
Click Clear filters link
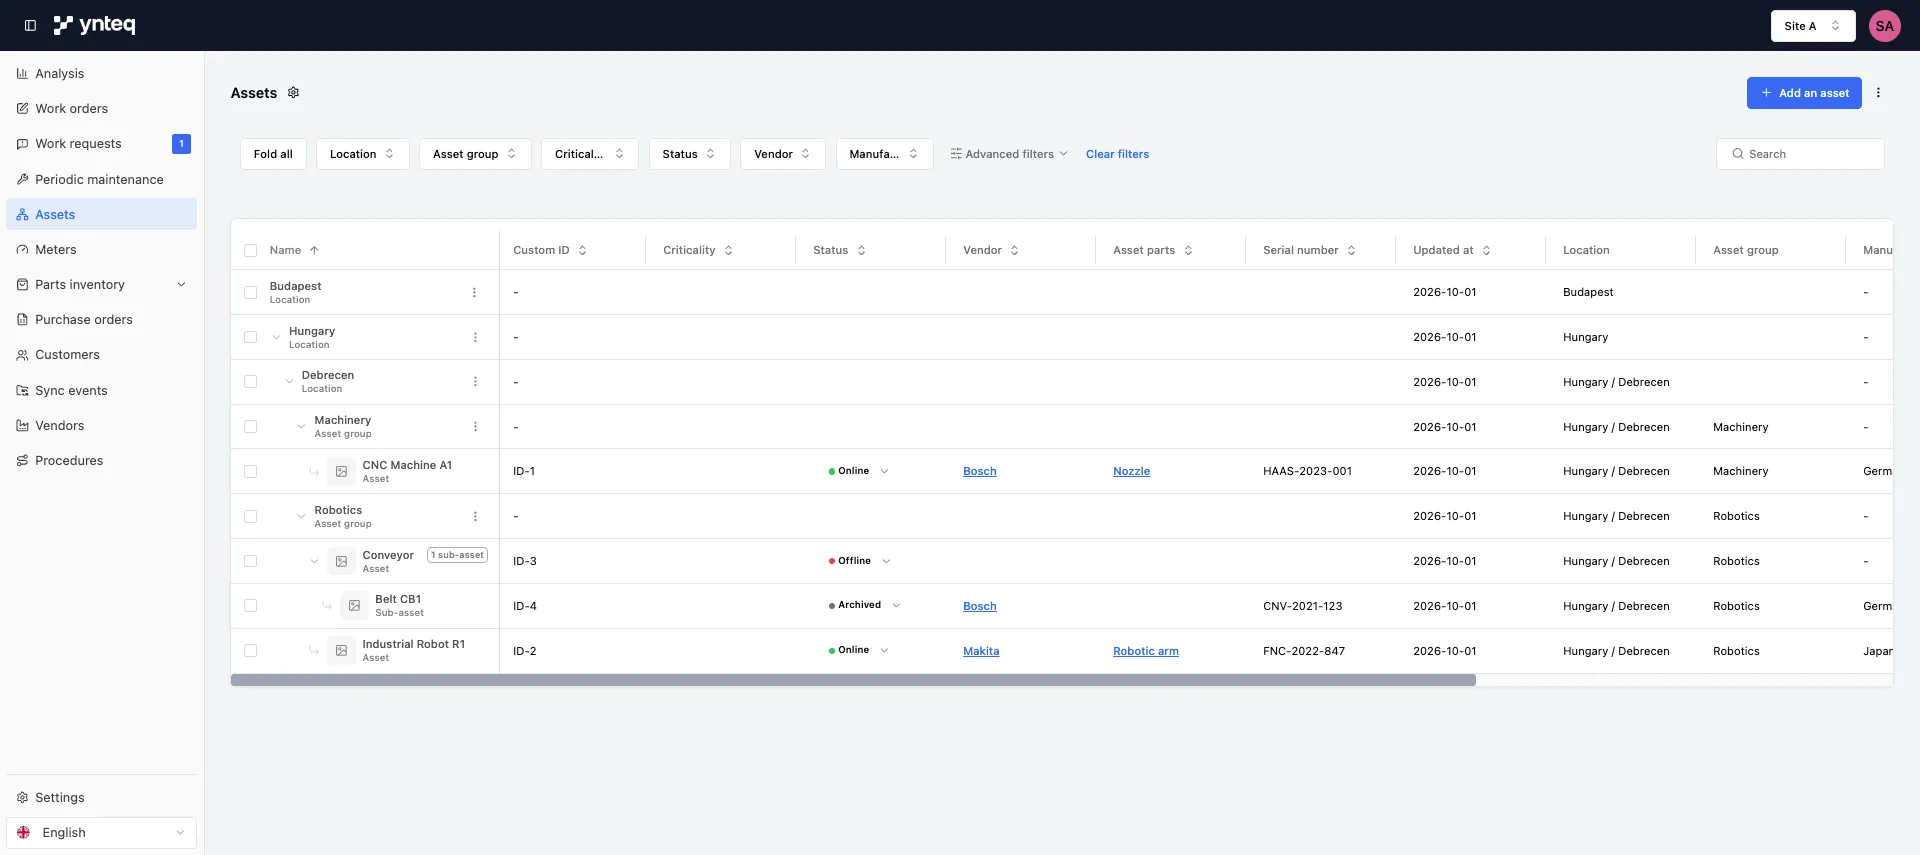pyautogui.click(x=1117, y=154)
